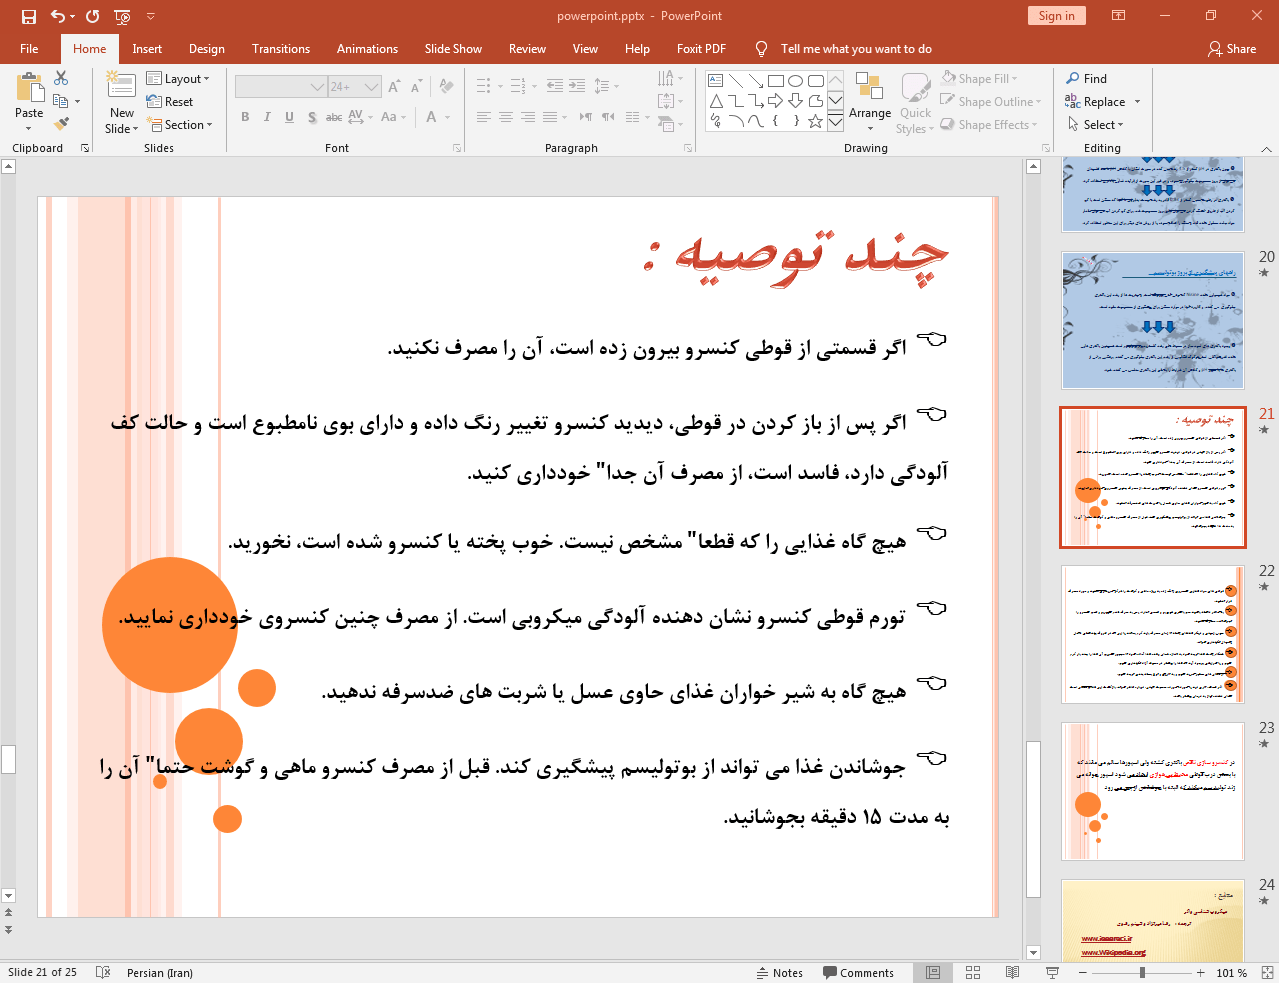Viewport: 1279px width, 983px height.
Task: Start slideshow from beginning icon
Action: (123, 16)
